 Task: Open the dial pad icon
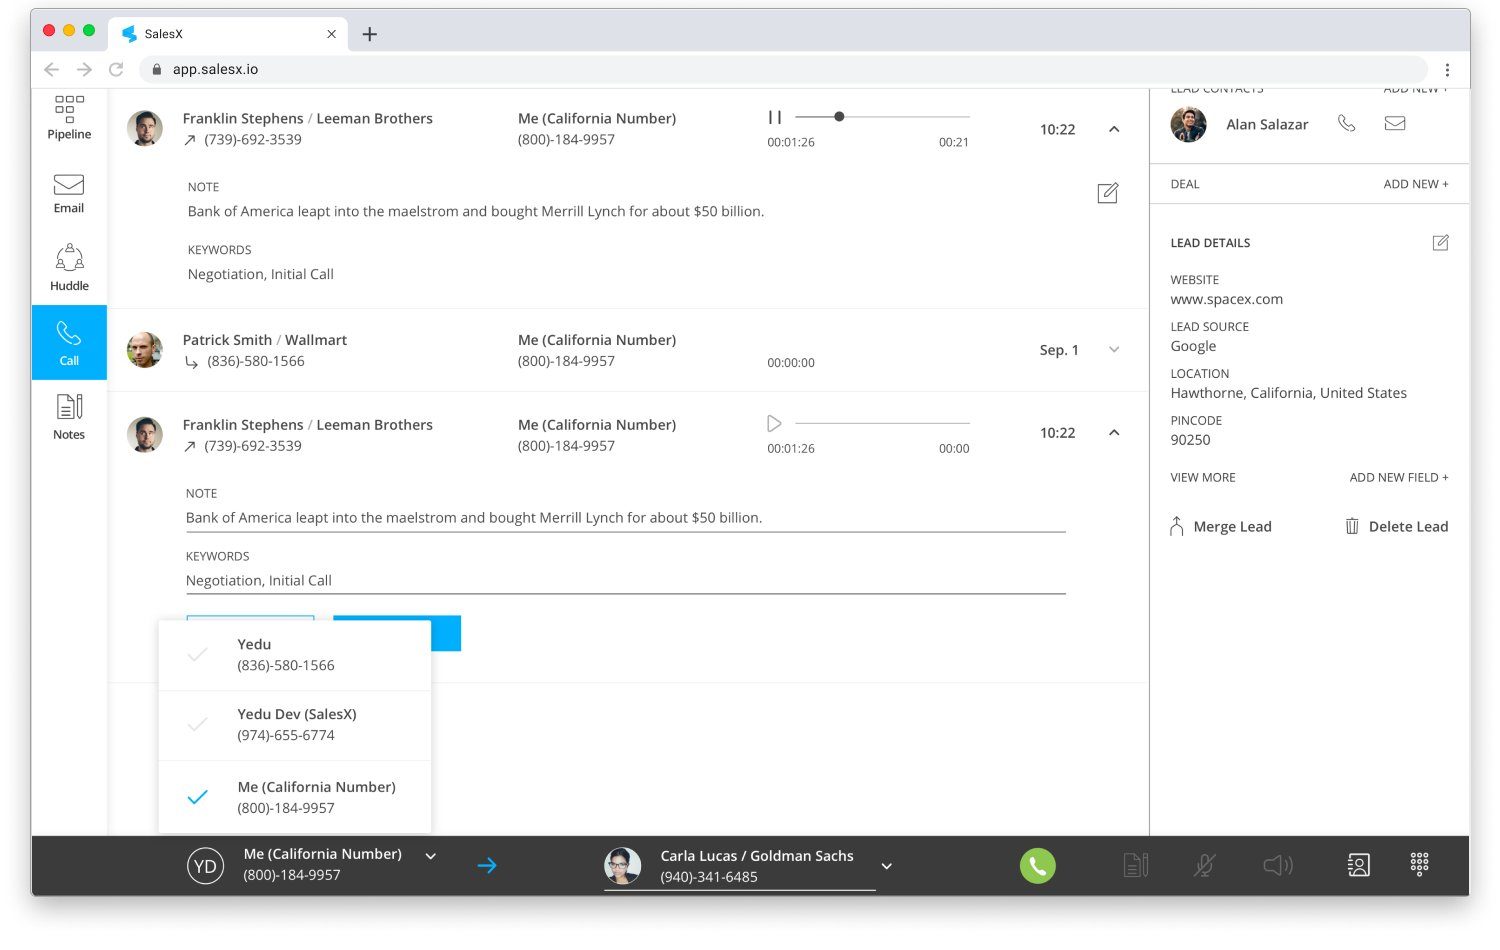[x=1419, y=865]
